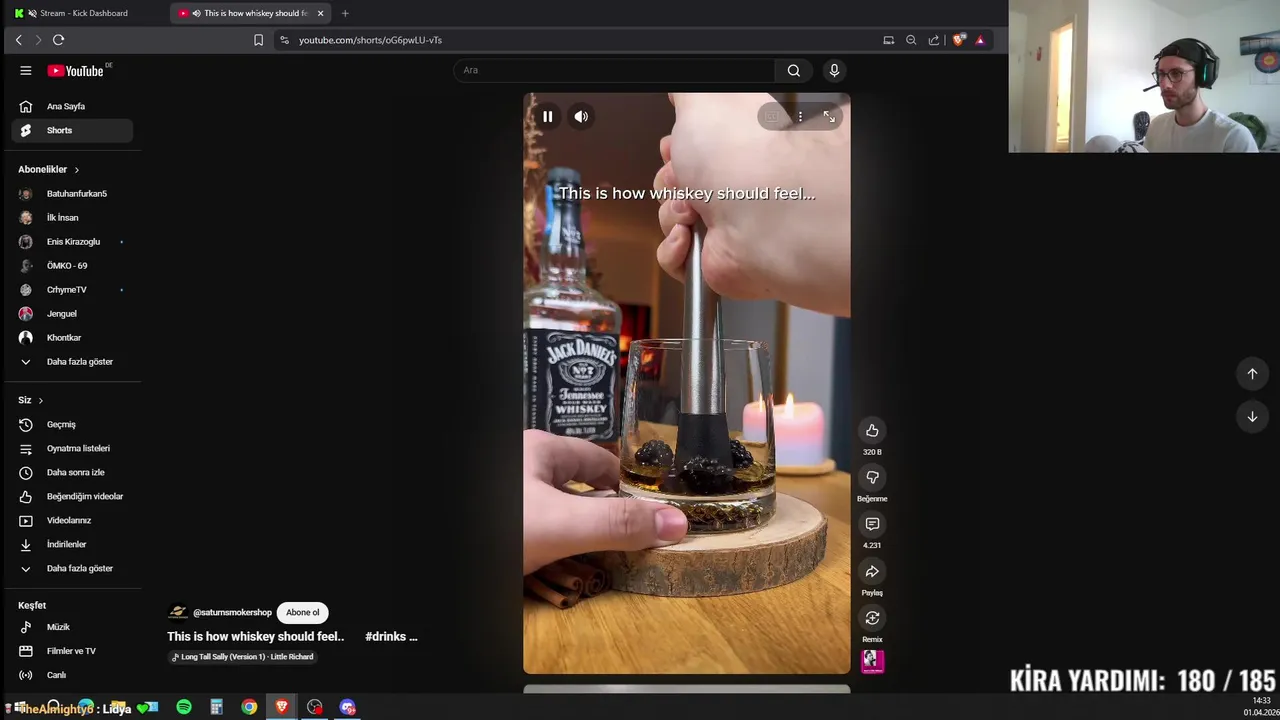Open Enis Kirazoglu subscription channel
The image size is (1280, 720).
(72, 242)
